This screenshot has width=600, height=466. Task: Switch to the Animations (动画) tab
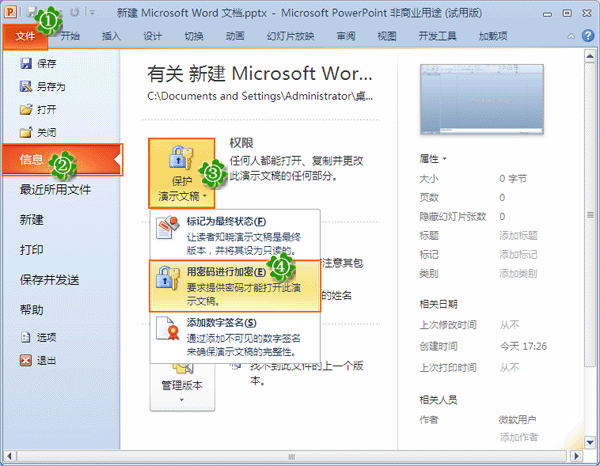[x=235, y=36]
